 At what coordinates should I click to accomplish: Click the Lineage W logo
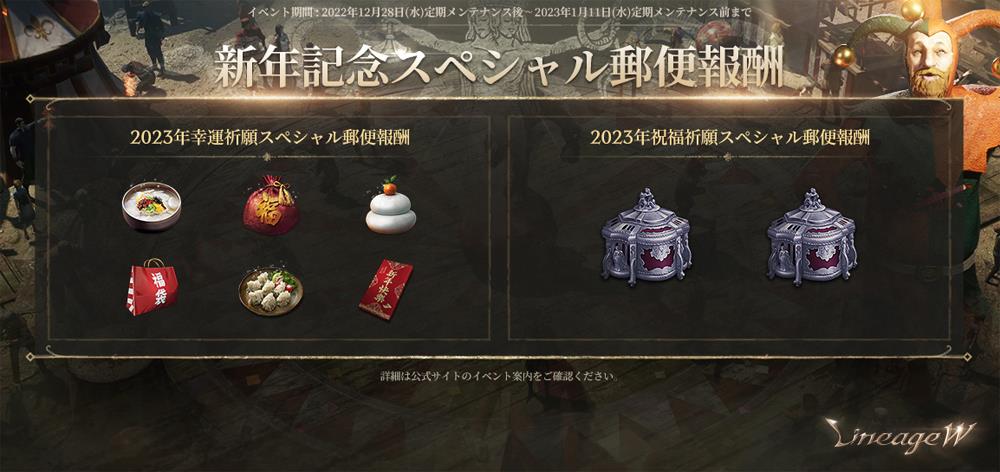coord(901,434)
